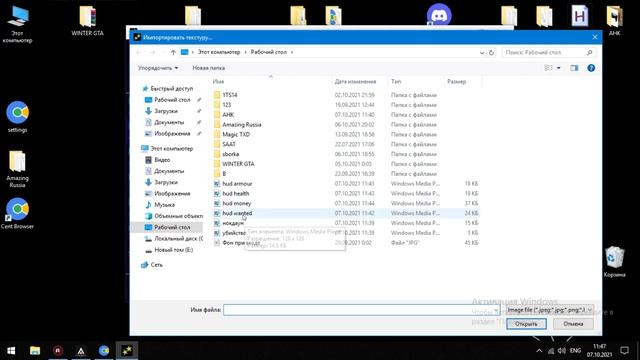640x360 pixels.
Task: Open the image file type filter dropdown
Action: tap(549, 310)
